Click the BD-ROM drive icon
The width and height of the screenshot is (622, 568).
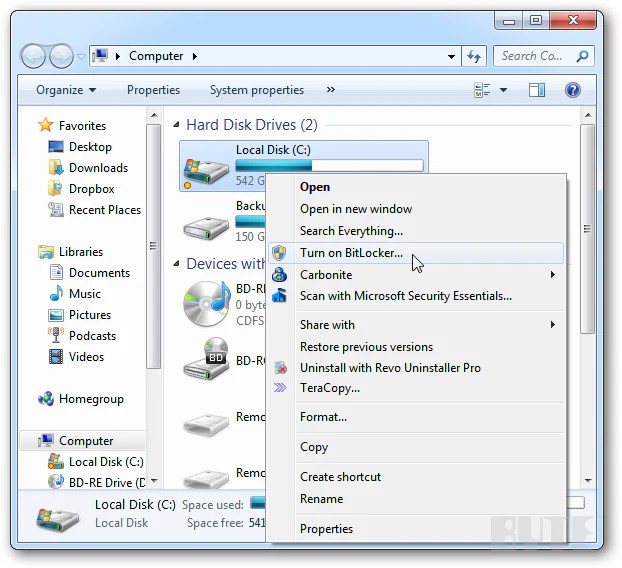click(x=206, y=359)
